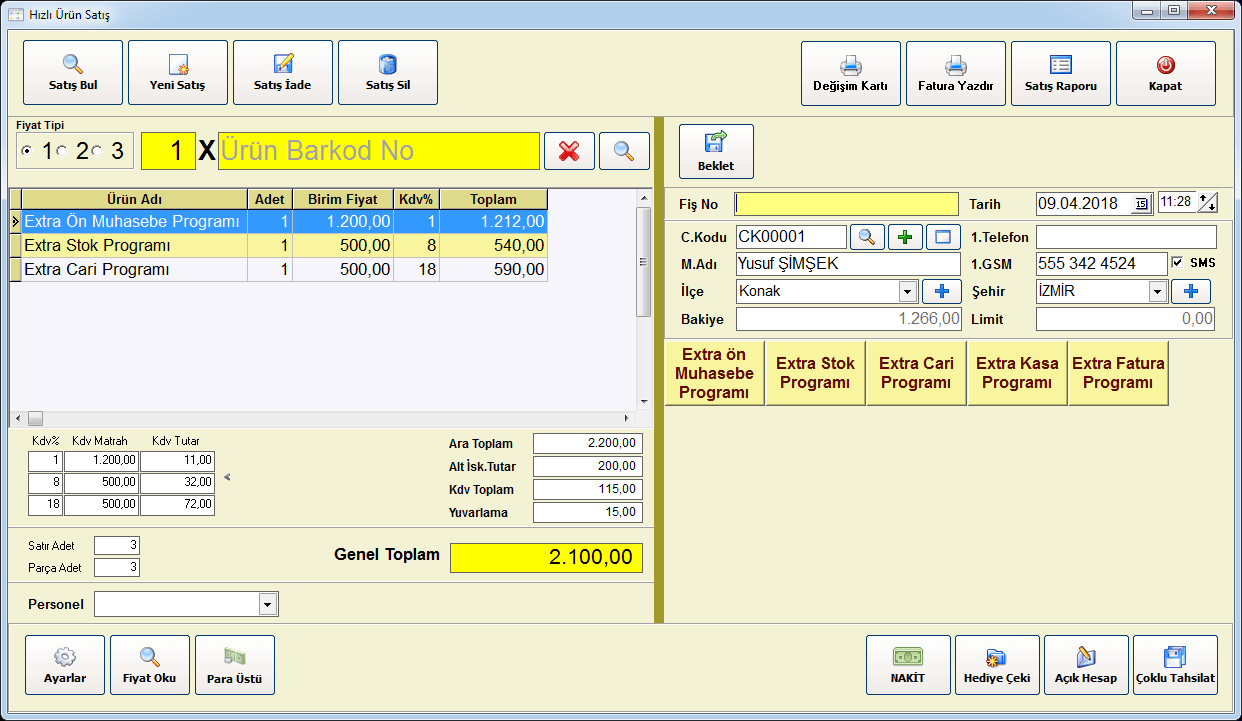Viewport: 1242px width, 721px height.
Task: Click Fatura Yazdır to print invoice
Action: pos(956,73)
